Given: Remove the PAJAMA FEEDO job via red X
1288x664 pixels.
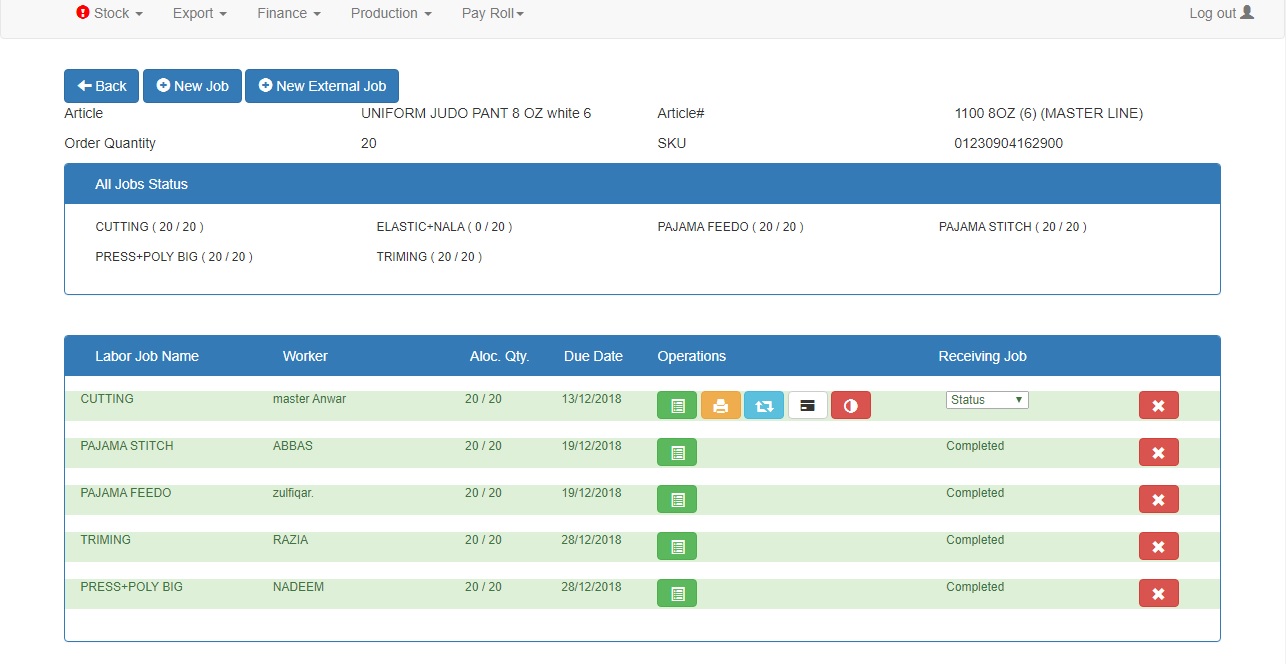Looking at the screenshot, I should coord(1158,499).
